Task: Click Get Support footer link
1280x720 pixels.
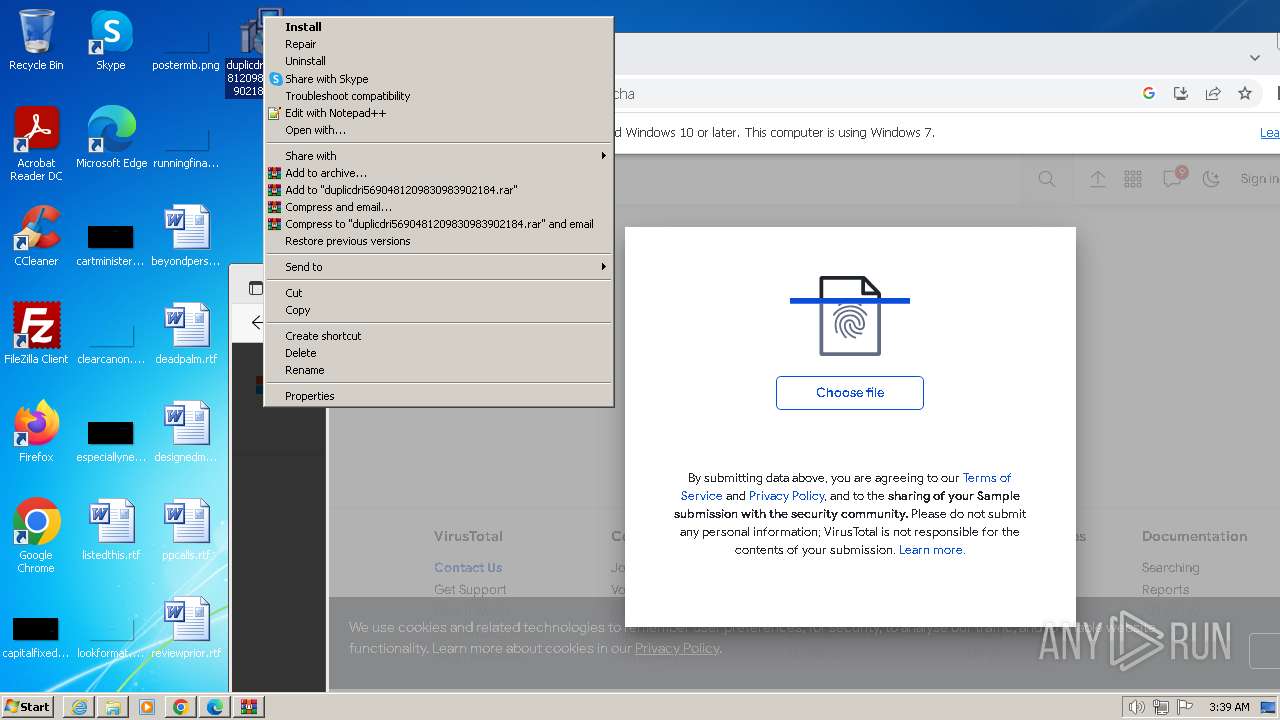Action: [470, 590]
